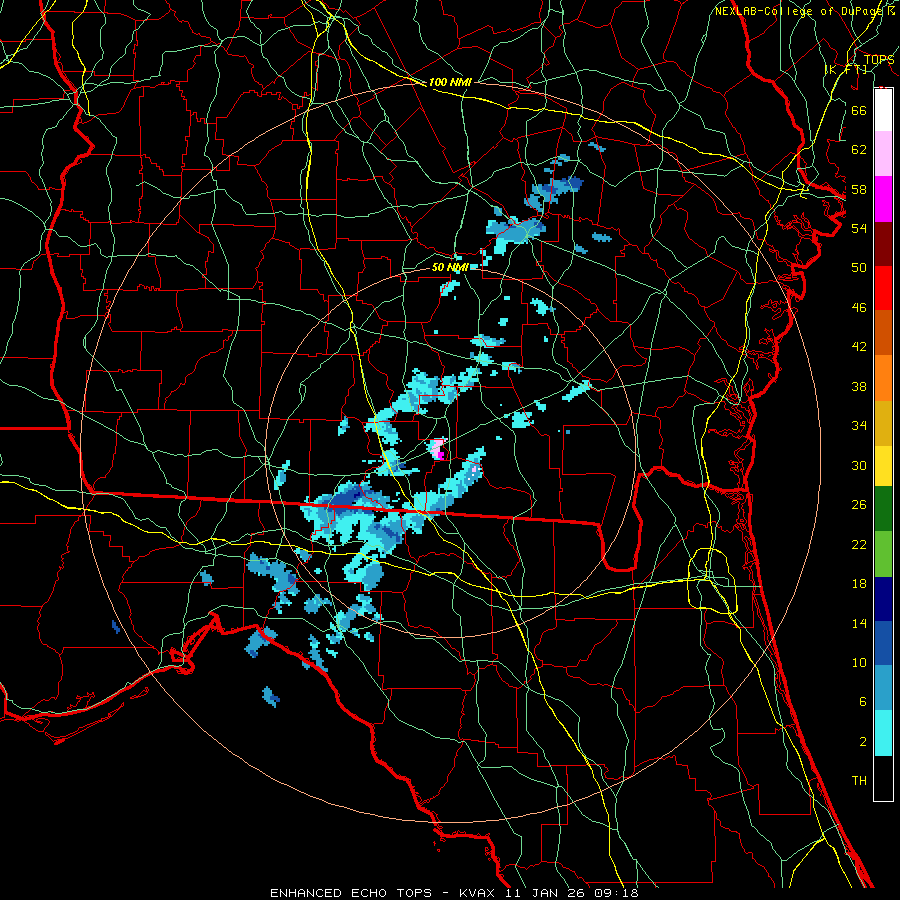Click the 14 value on the legend scale

coord(859,623)
